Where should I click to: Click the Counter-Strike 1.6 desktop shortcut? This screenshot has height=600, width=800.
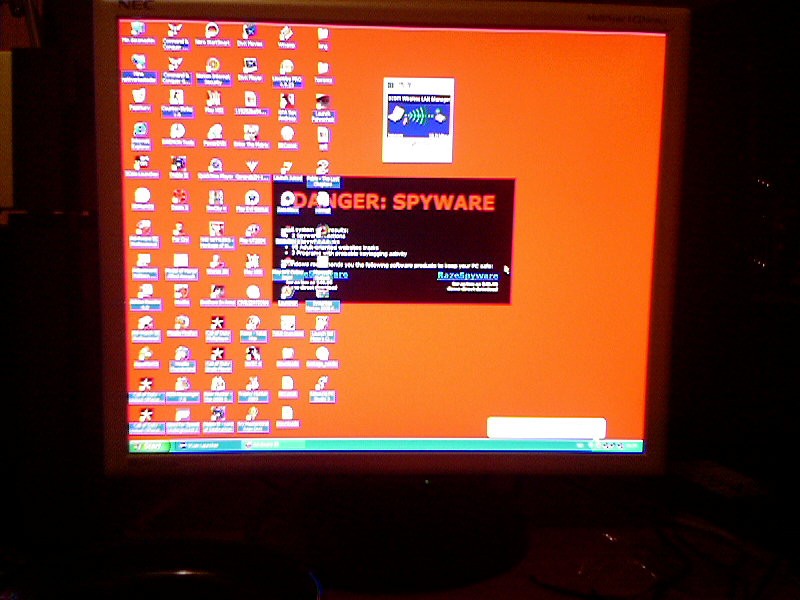pos(177,104)
